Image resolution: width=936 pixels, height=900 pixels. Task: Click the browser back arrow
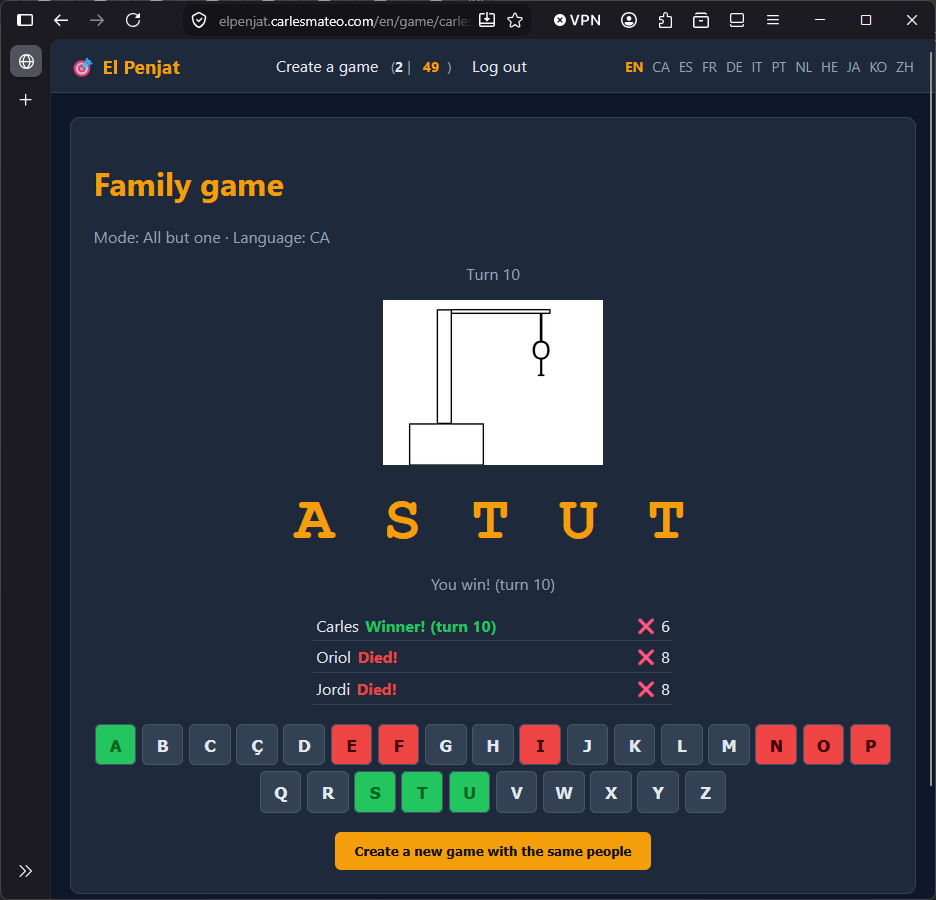pyautogui.click(x=61, y=20)
